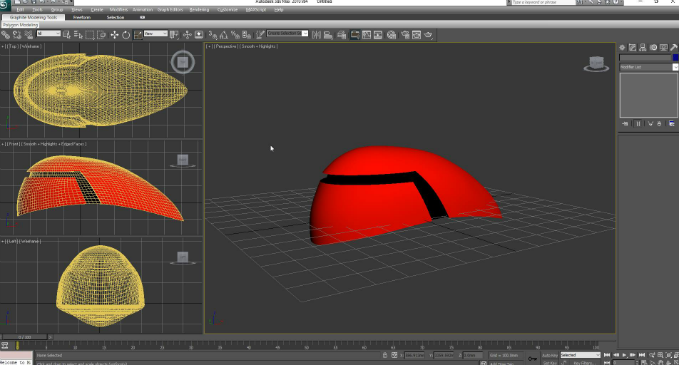Open the Group menu

(x=57, y=10)
